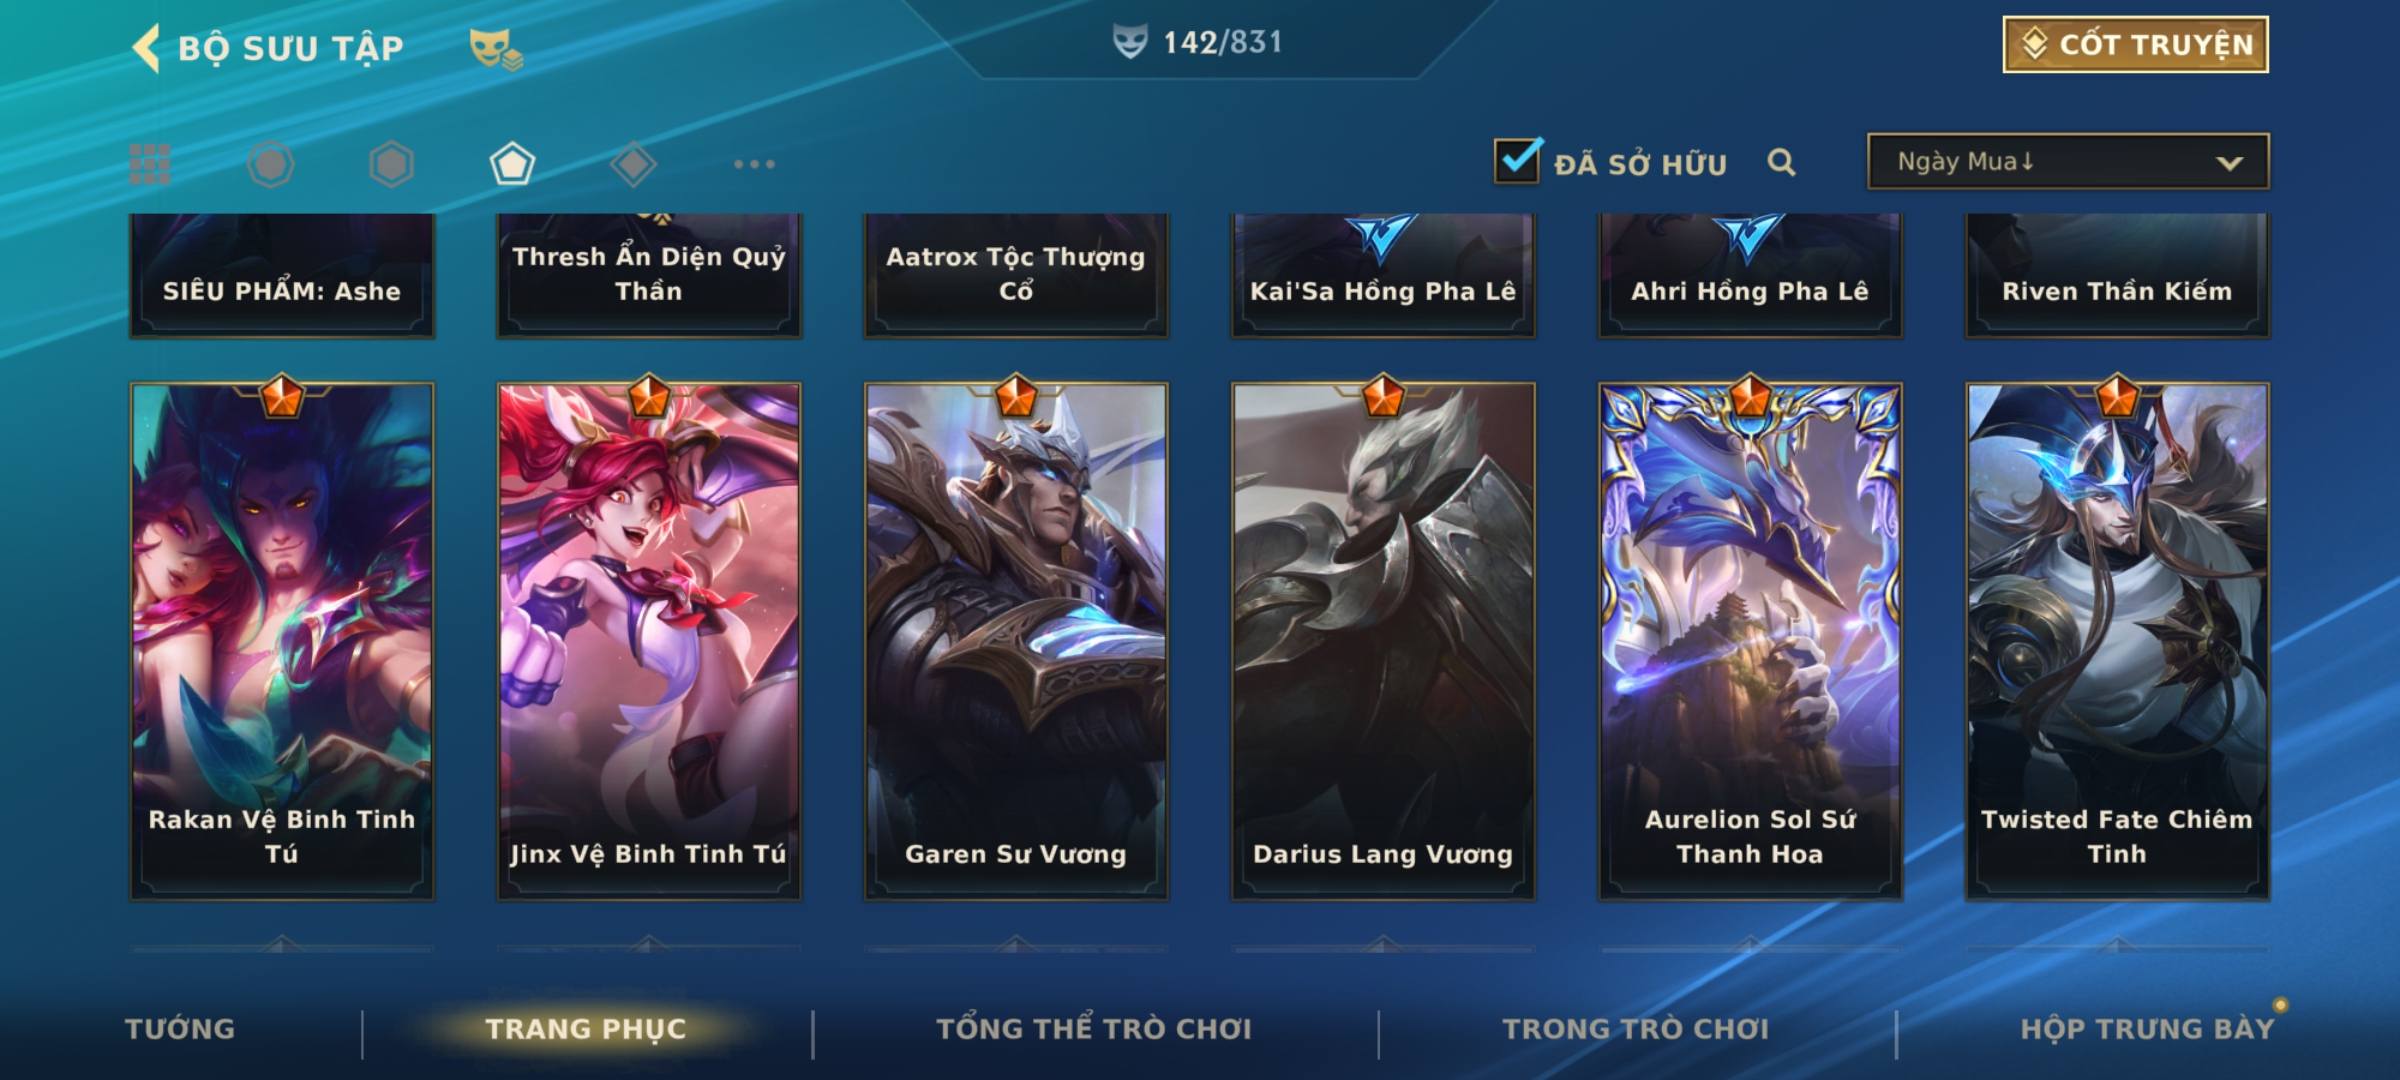
Task: Click the search magnifier icon
Action: coord(1781,162)
